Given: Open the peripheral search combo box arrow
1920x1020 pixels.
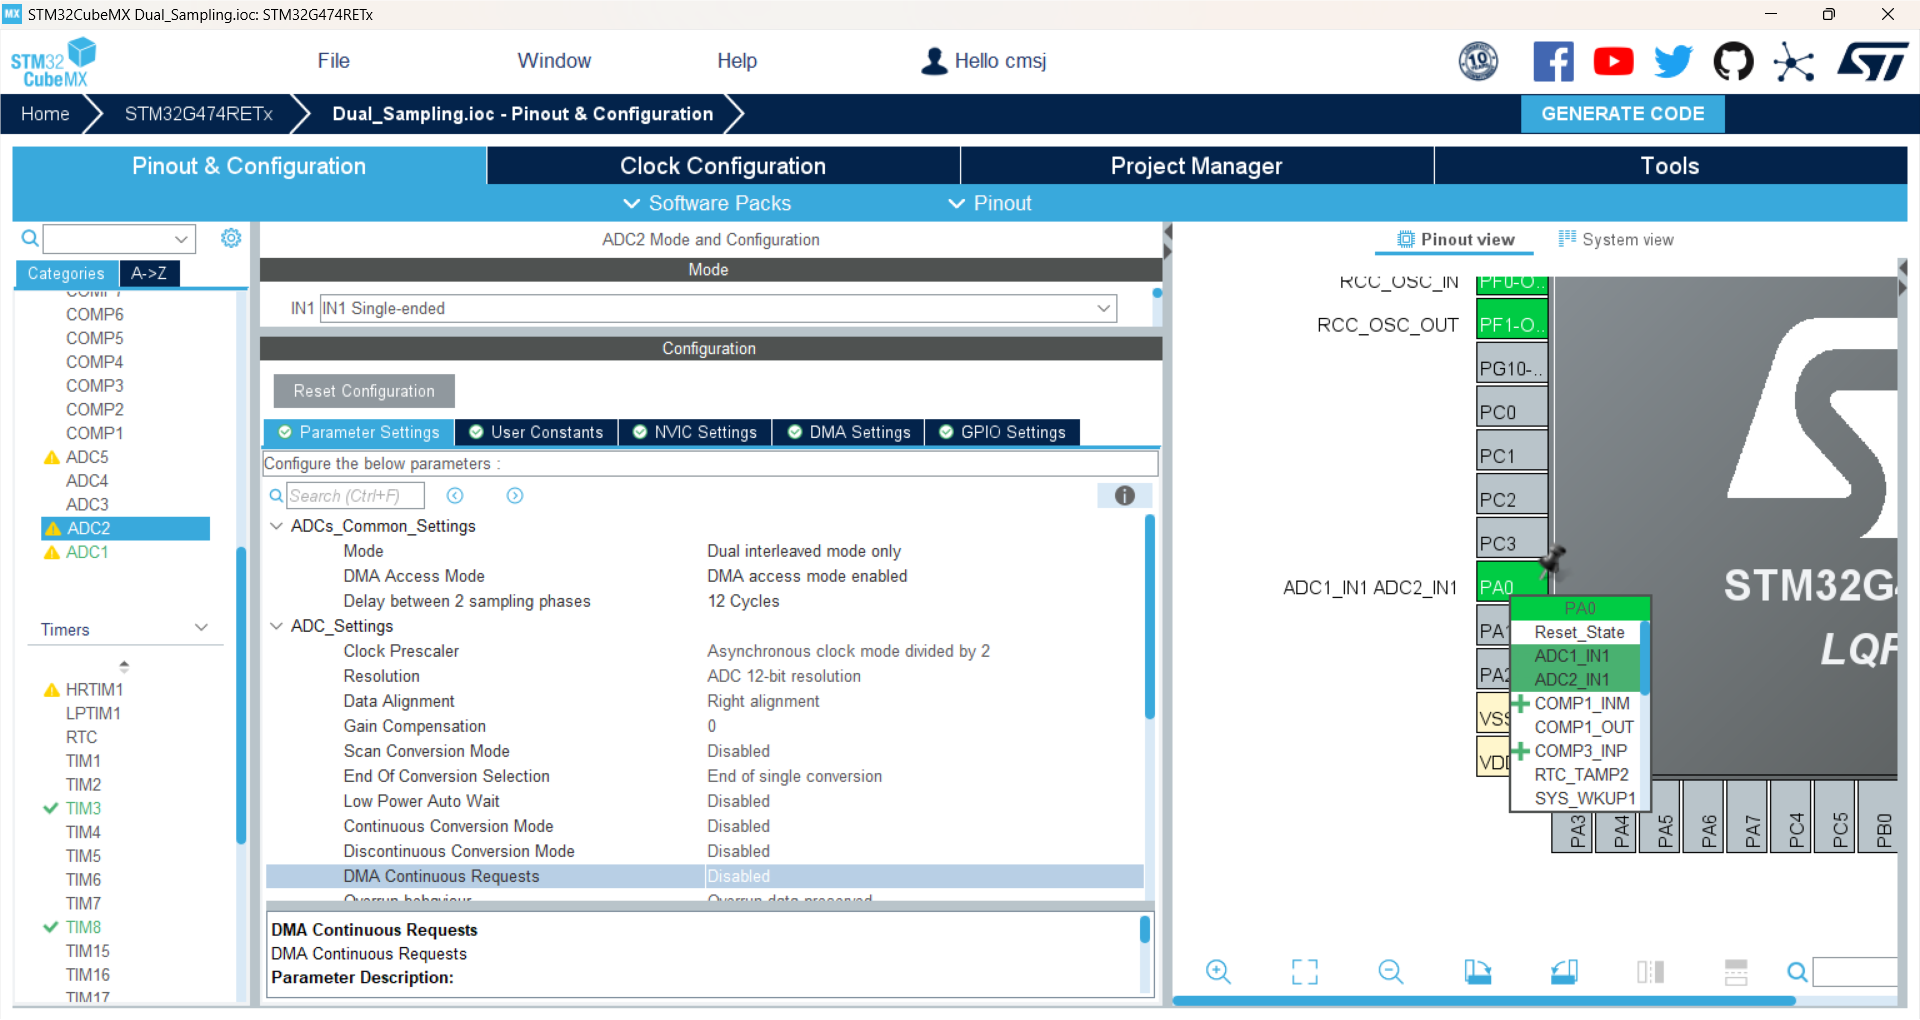Looking at the screenshot, I should tap(181, 239).
